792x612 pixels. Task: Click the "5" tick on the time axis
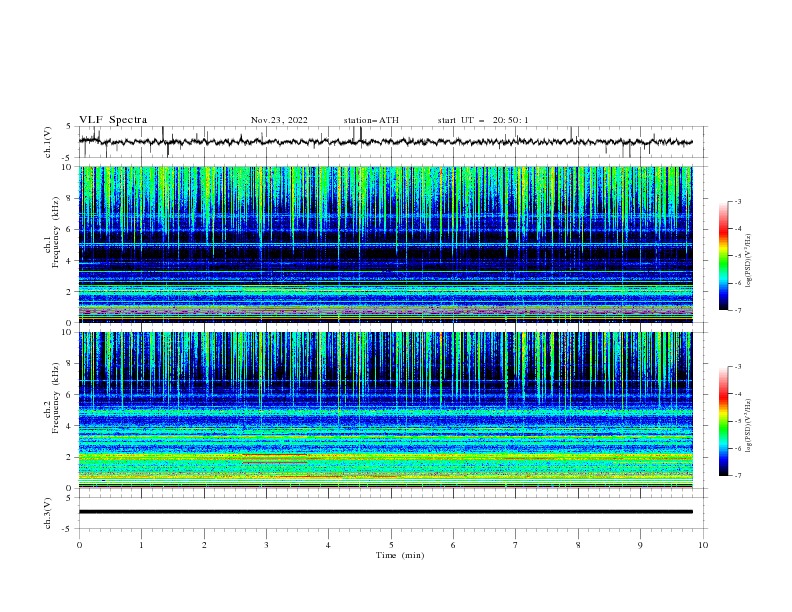tap(391, 545)
